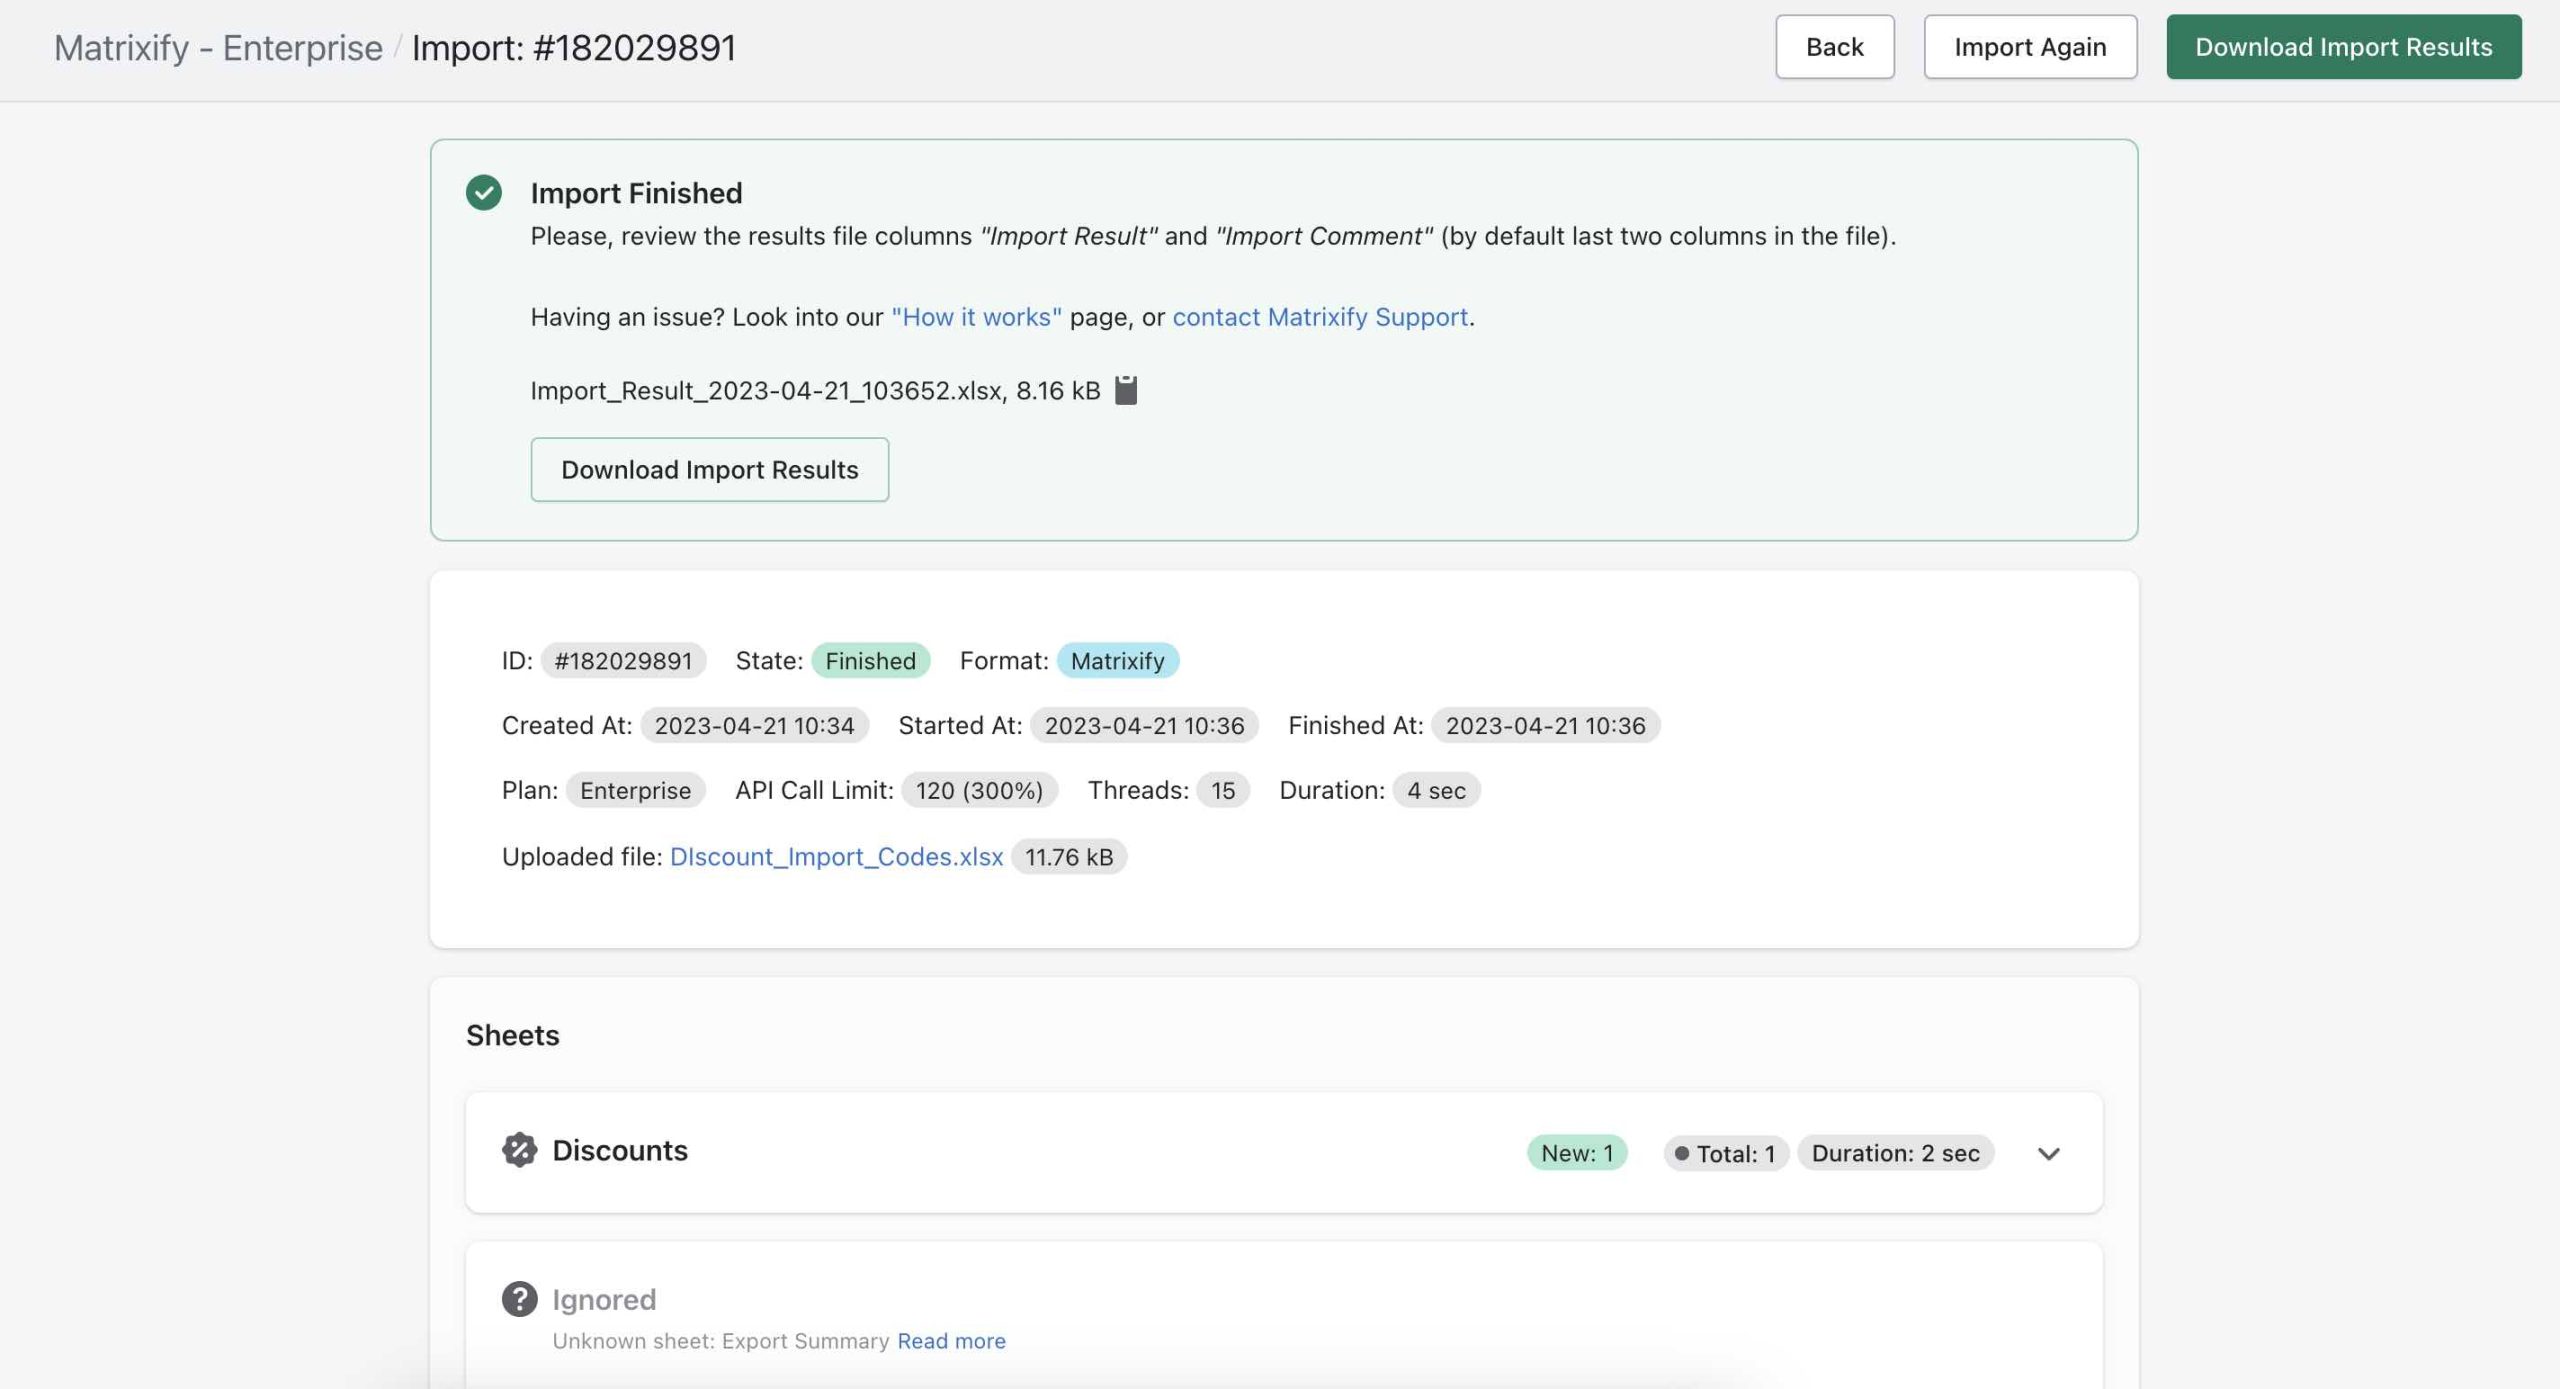
Task: Click the Ignored question mark icon
Action: tap(519, 1299)
